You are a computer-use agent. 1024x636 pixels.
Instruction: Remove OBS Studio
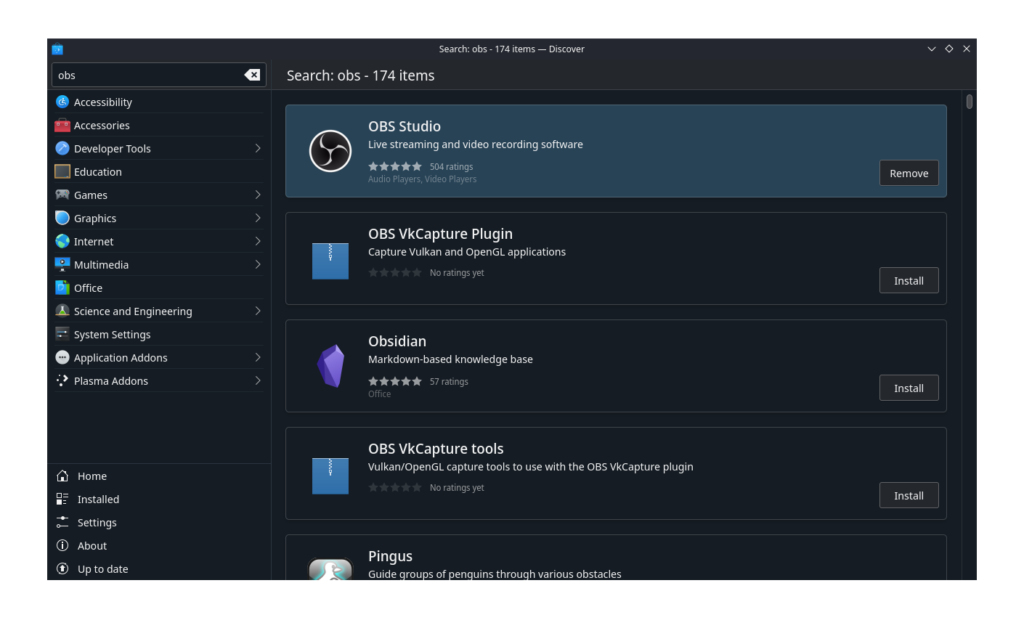(908, 173)
